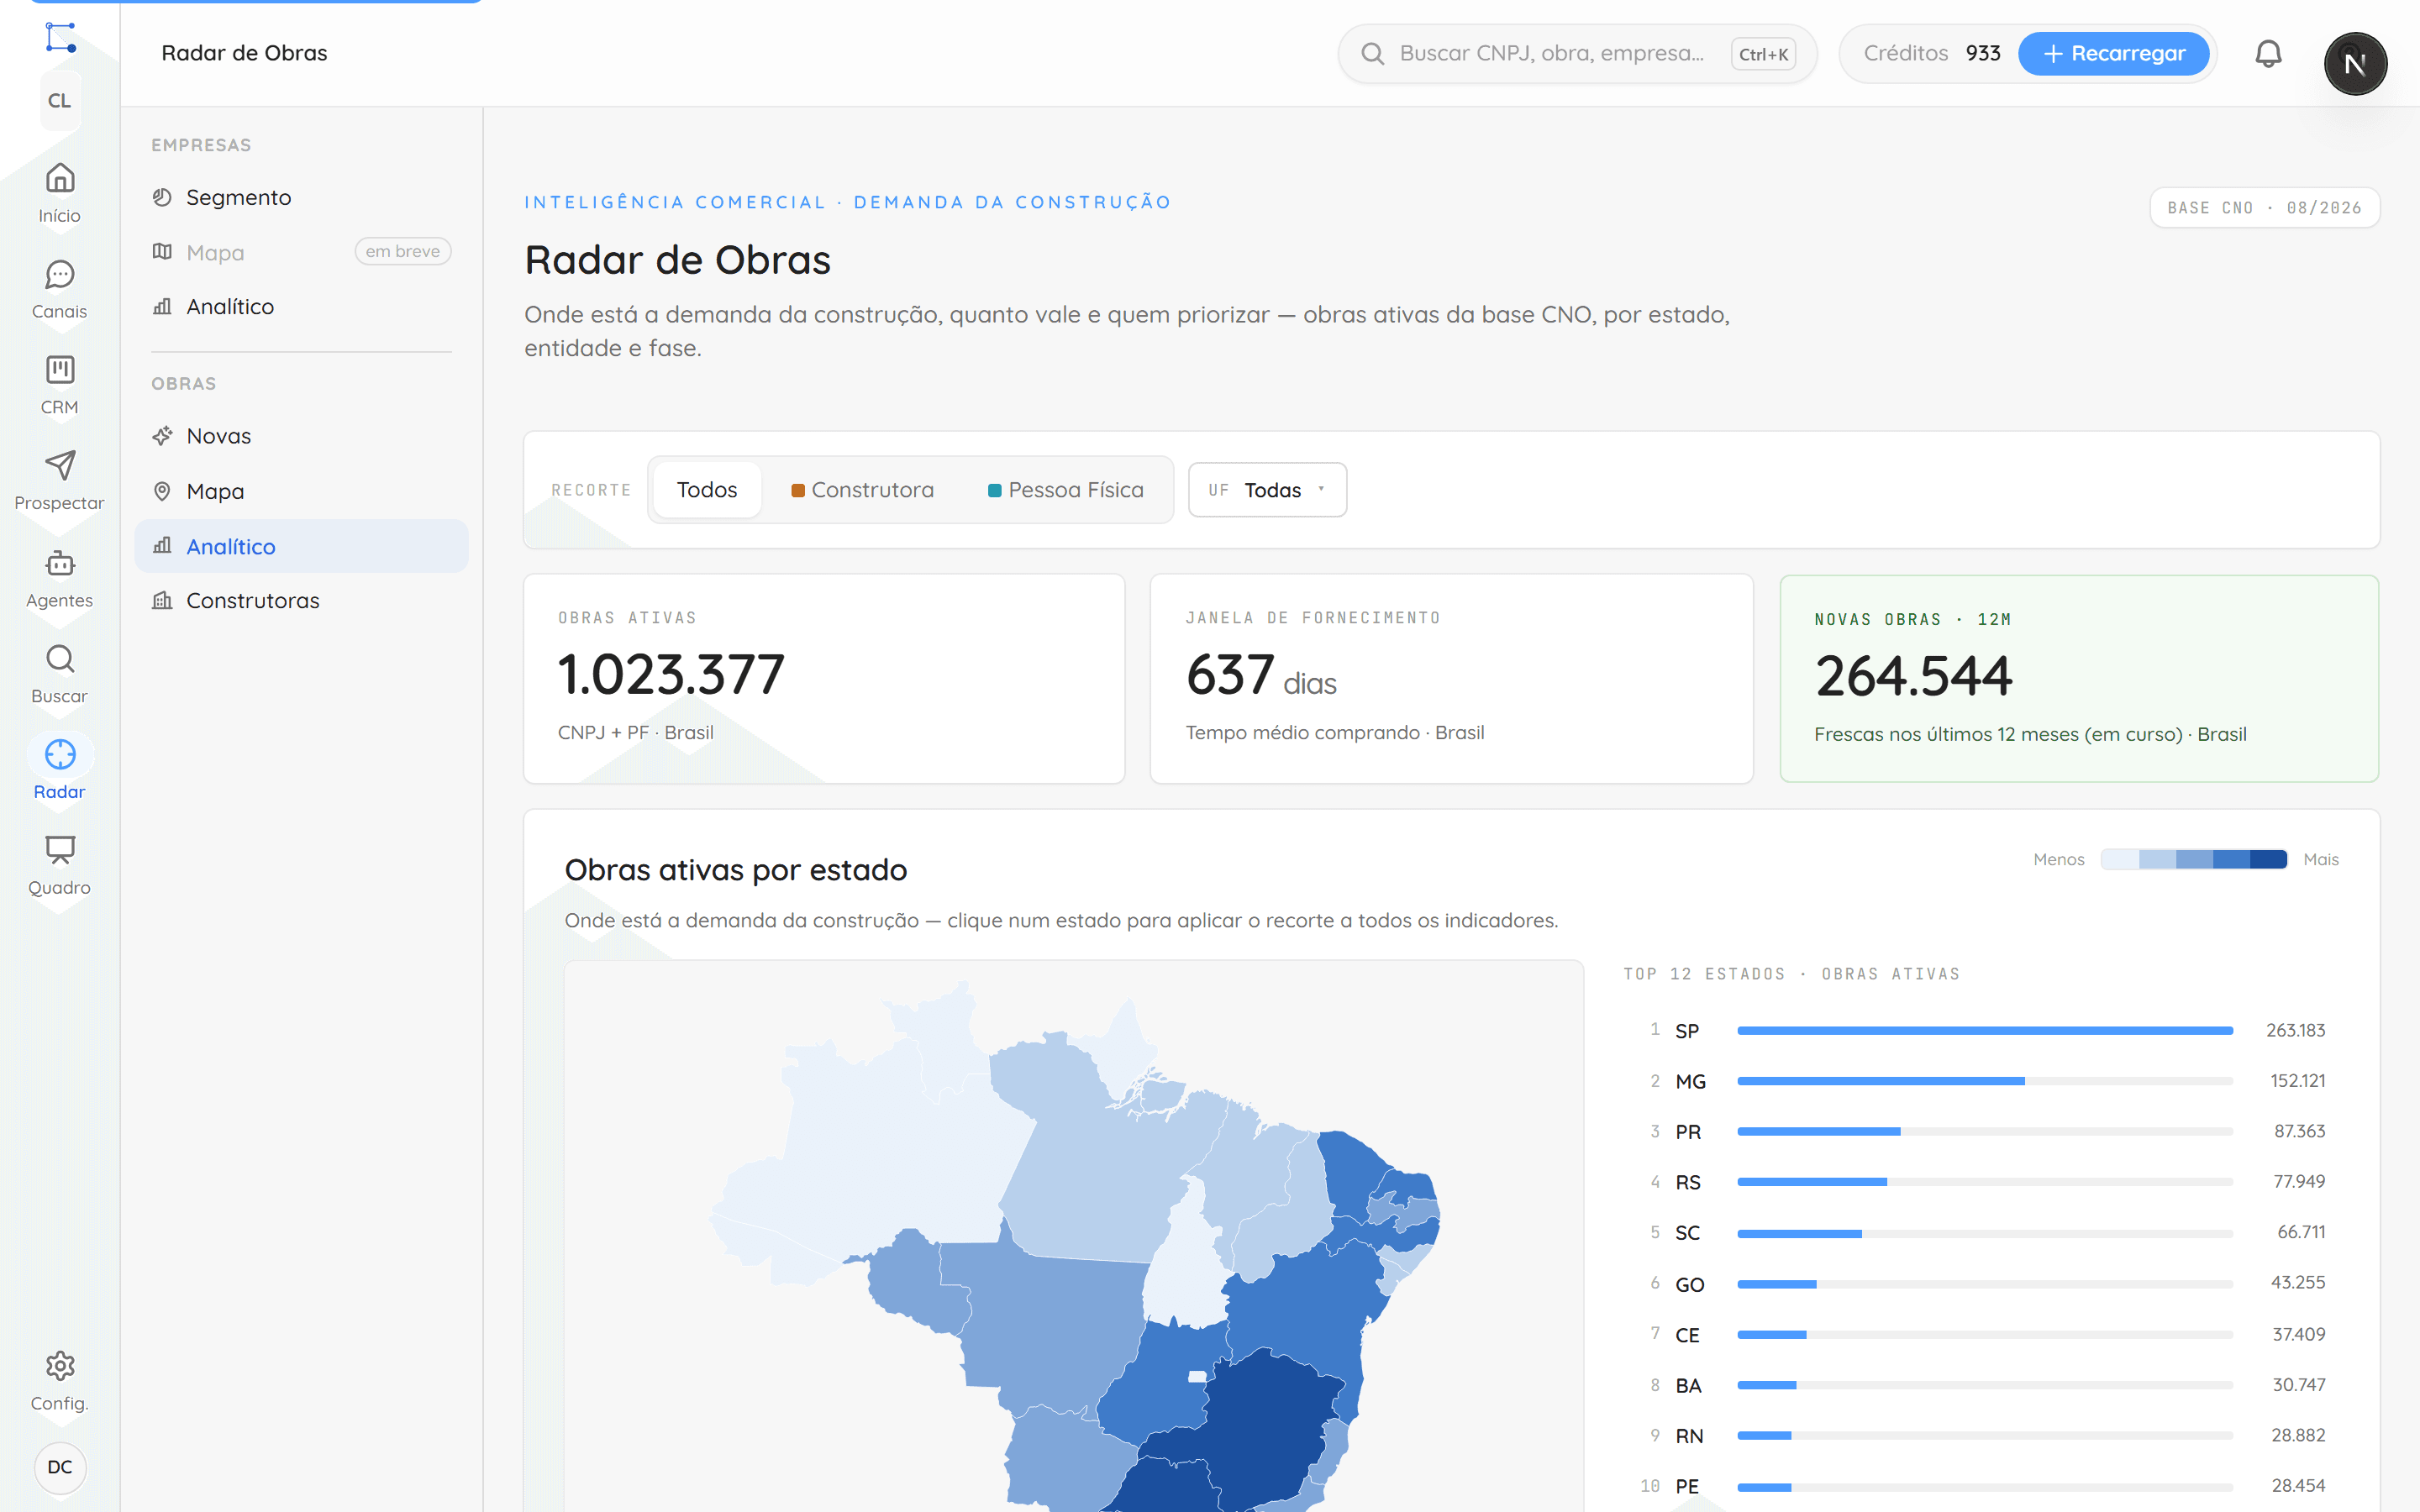Open the CRM board icon
Image resolution: width=2420 pixels, height=1512 pixels.
coord(60,370)
